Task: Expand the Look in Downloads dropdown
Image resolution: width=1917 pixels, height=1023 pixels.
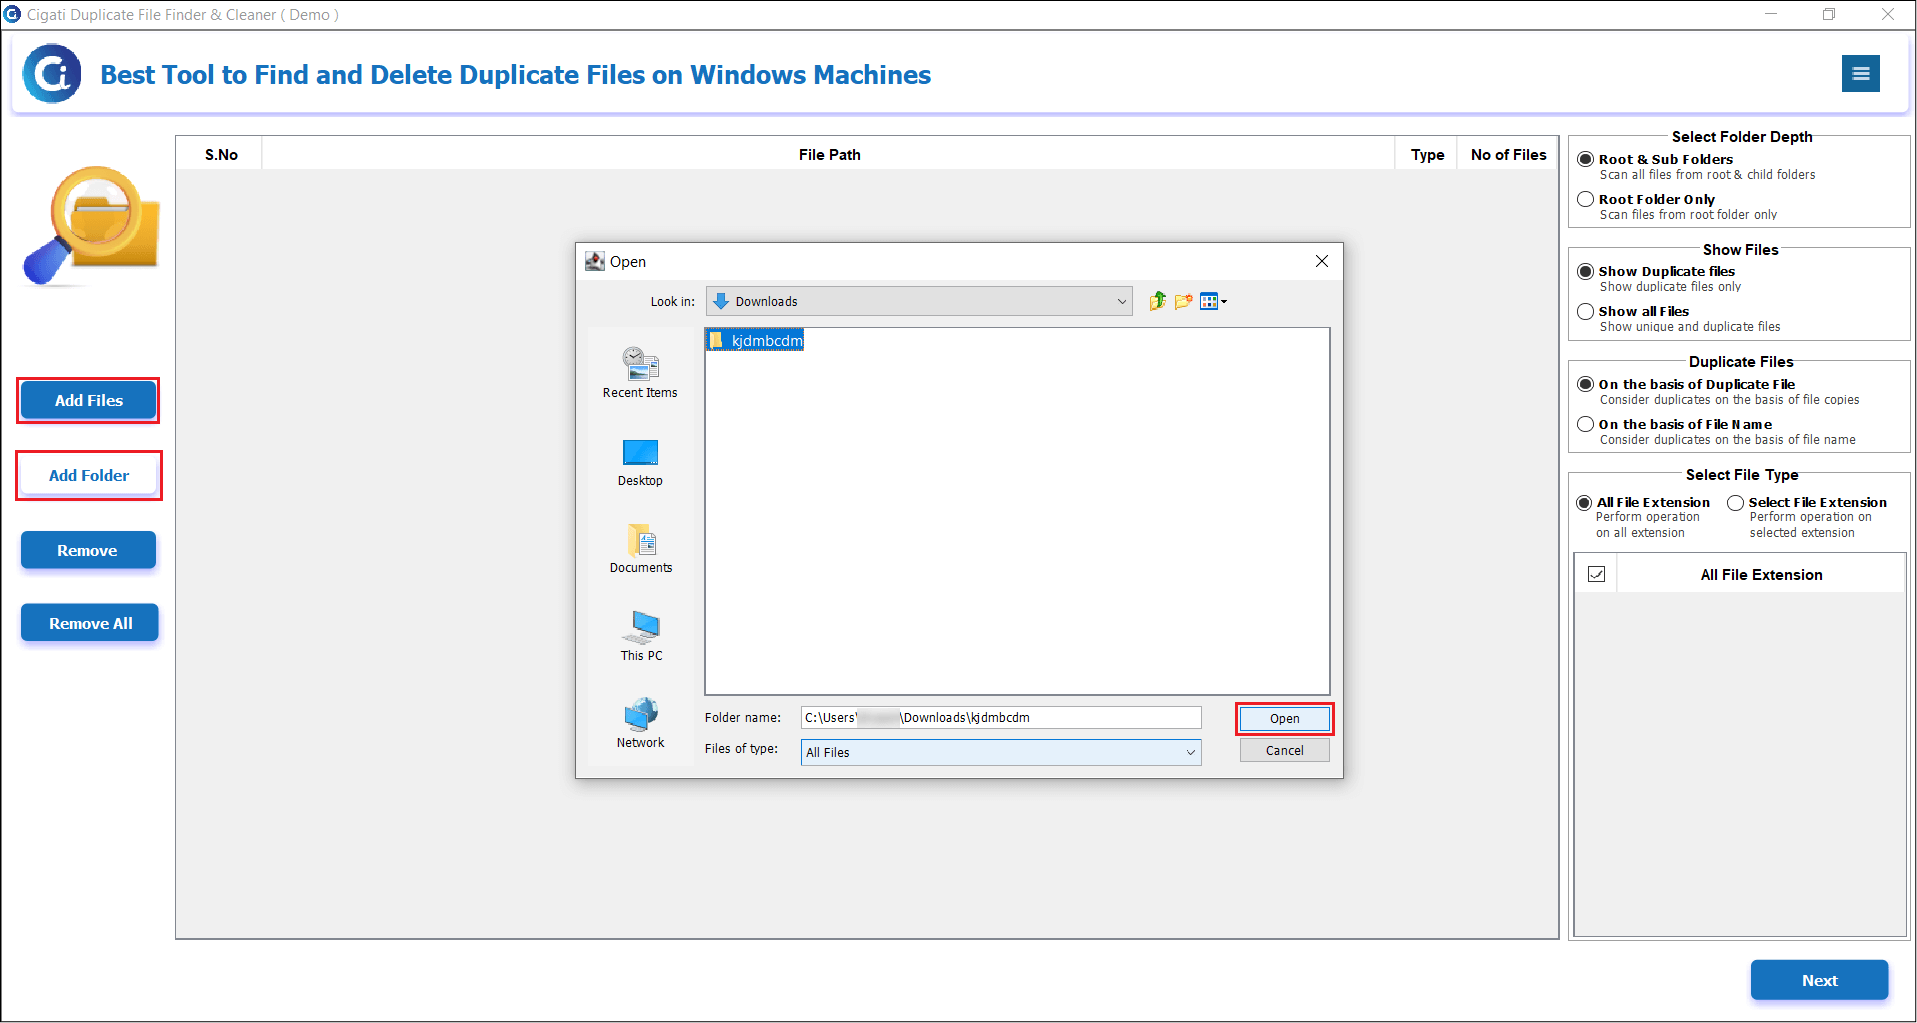Action: [x=919, y=301]
